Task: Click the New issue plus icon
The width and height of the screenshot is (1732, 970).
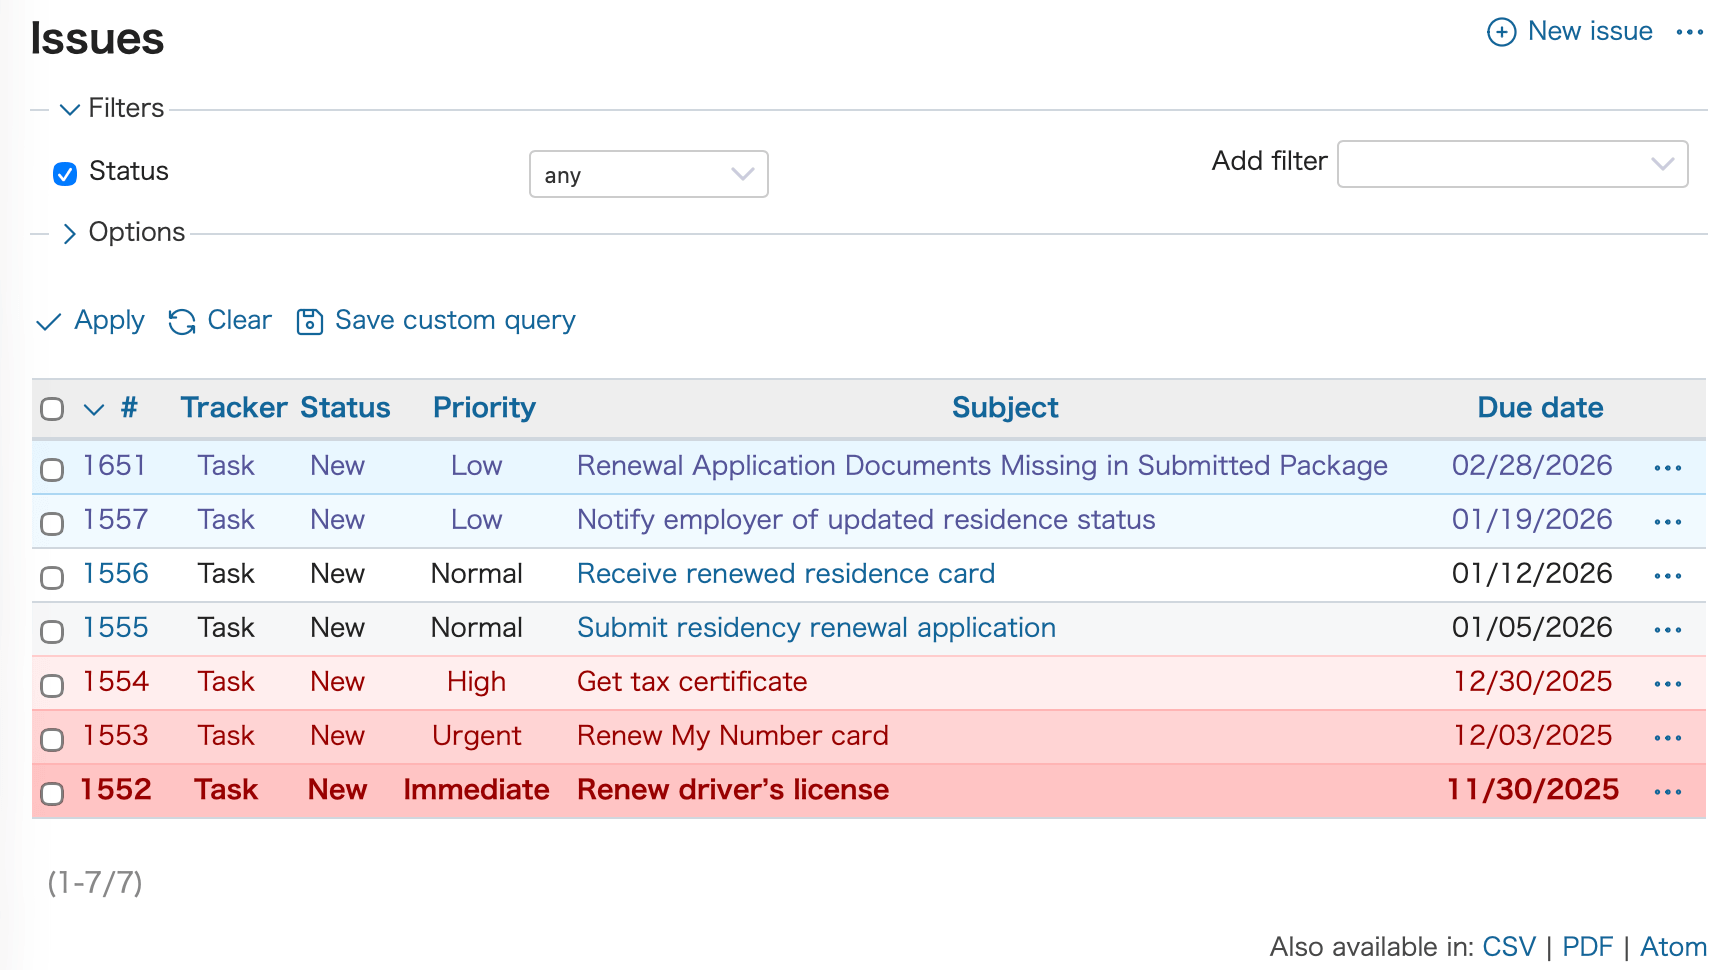Action: point(1501,32)
